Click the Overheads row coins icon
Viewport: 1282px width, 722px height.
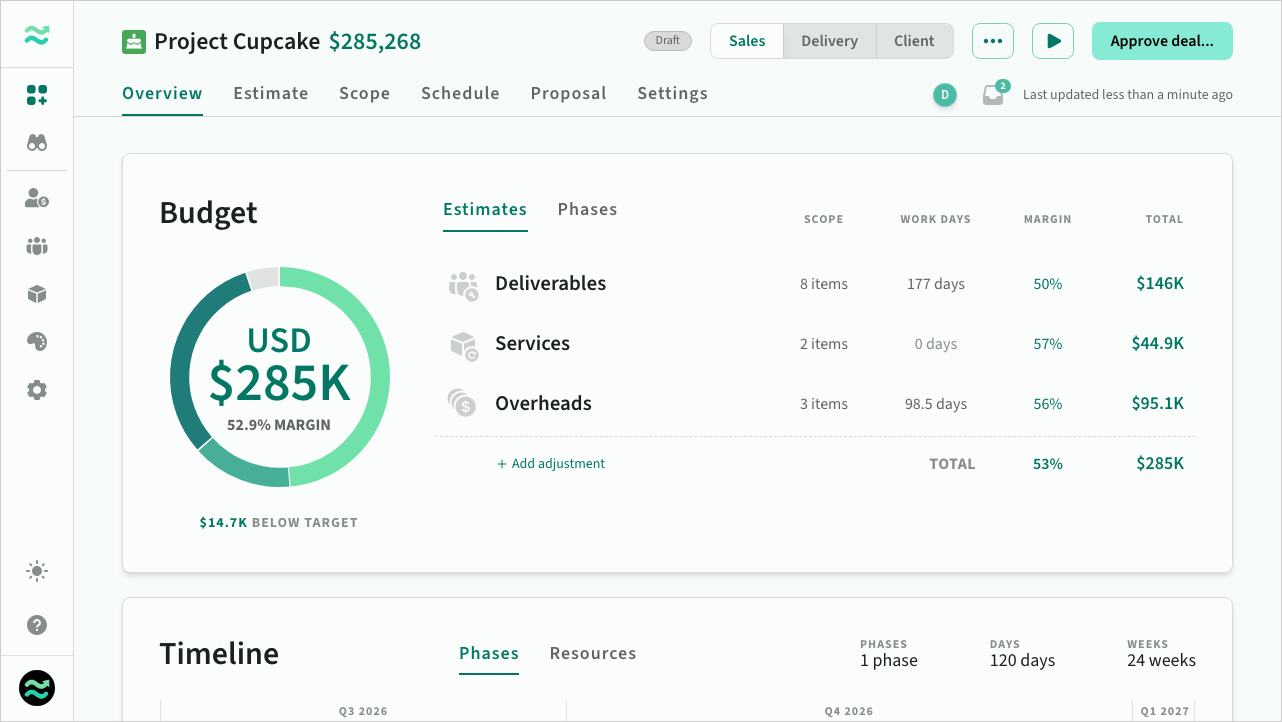[462, 403]
